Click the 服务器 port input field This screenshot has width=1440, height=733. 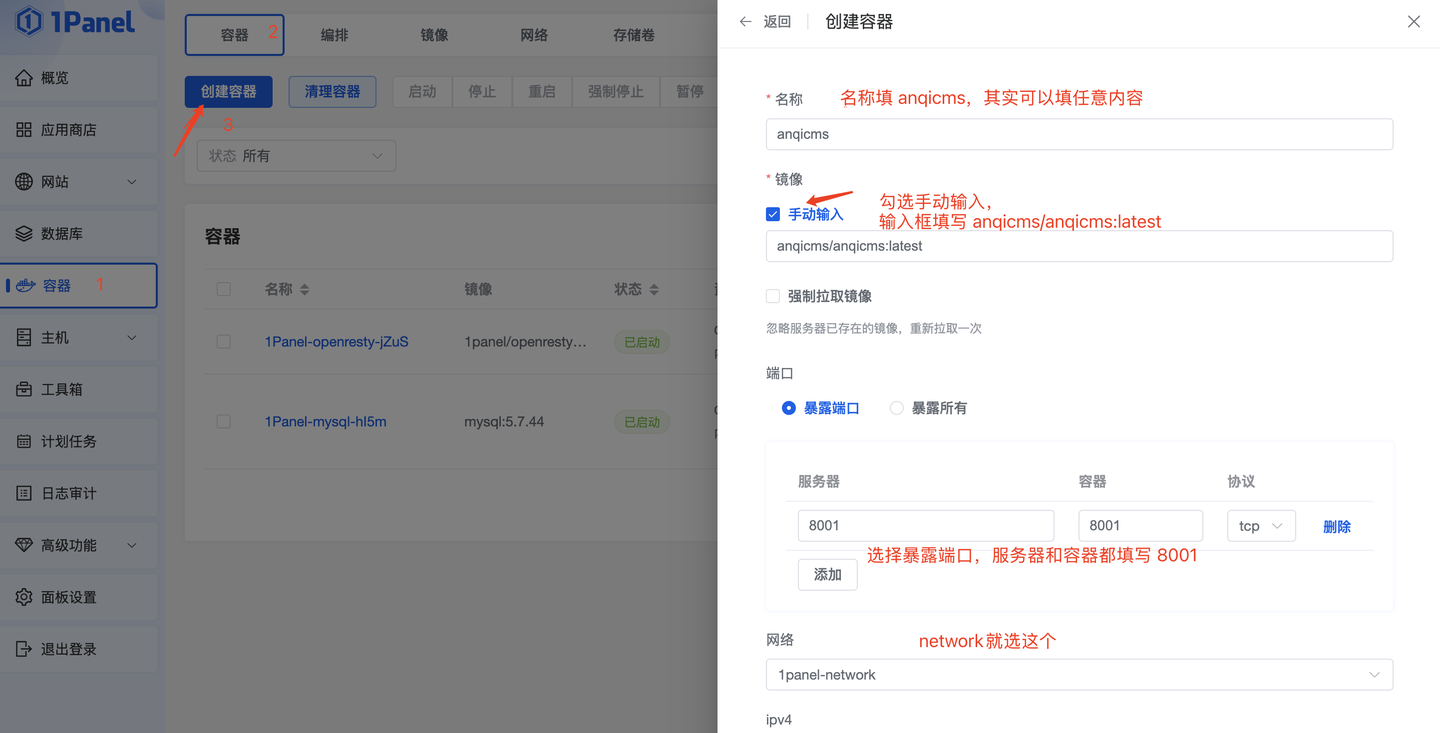click(926, 526)
